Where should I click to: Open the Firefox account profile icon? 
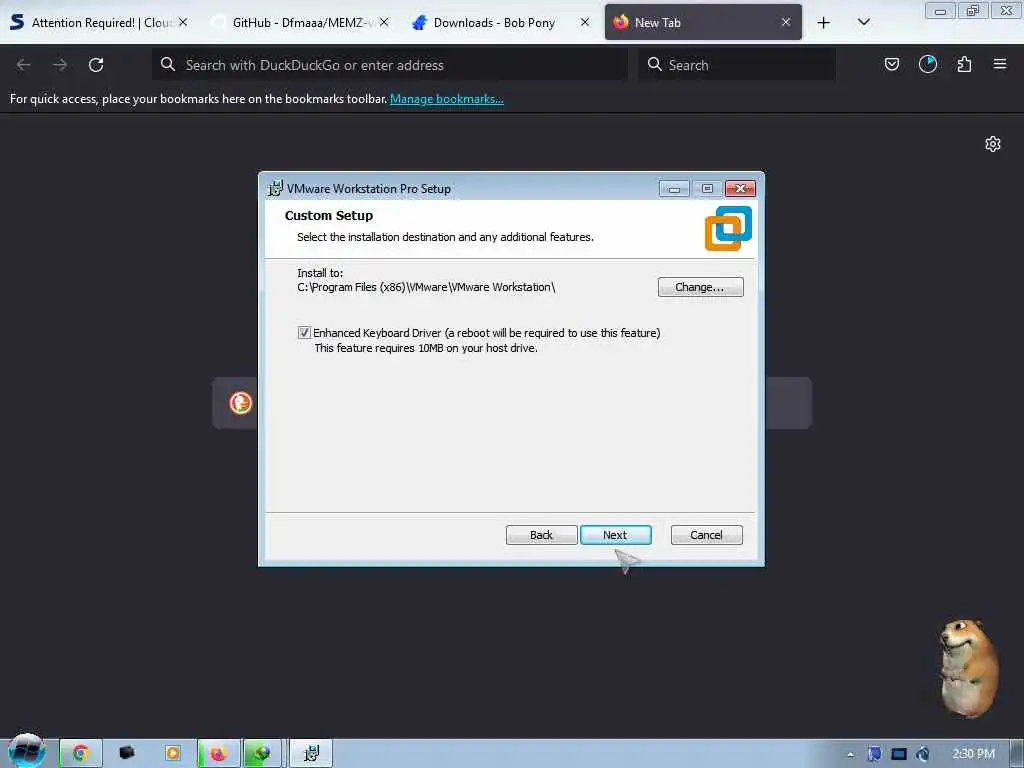(928, 64)
